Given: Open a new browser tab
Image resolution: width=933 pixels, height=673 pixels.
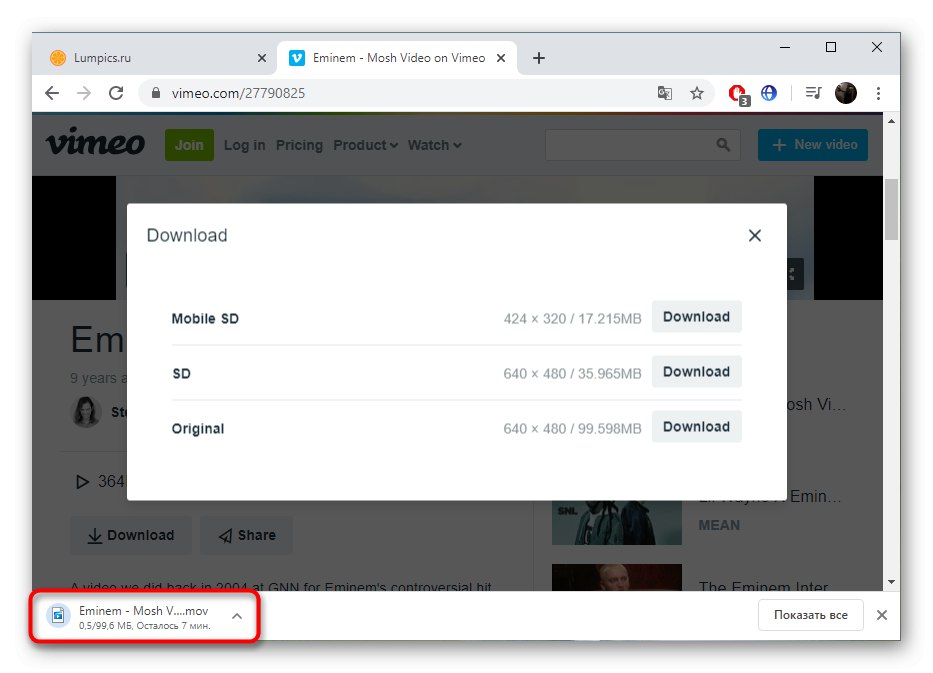Looking at the screenshot, I should tap(538, 58).
